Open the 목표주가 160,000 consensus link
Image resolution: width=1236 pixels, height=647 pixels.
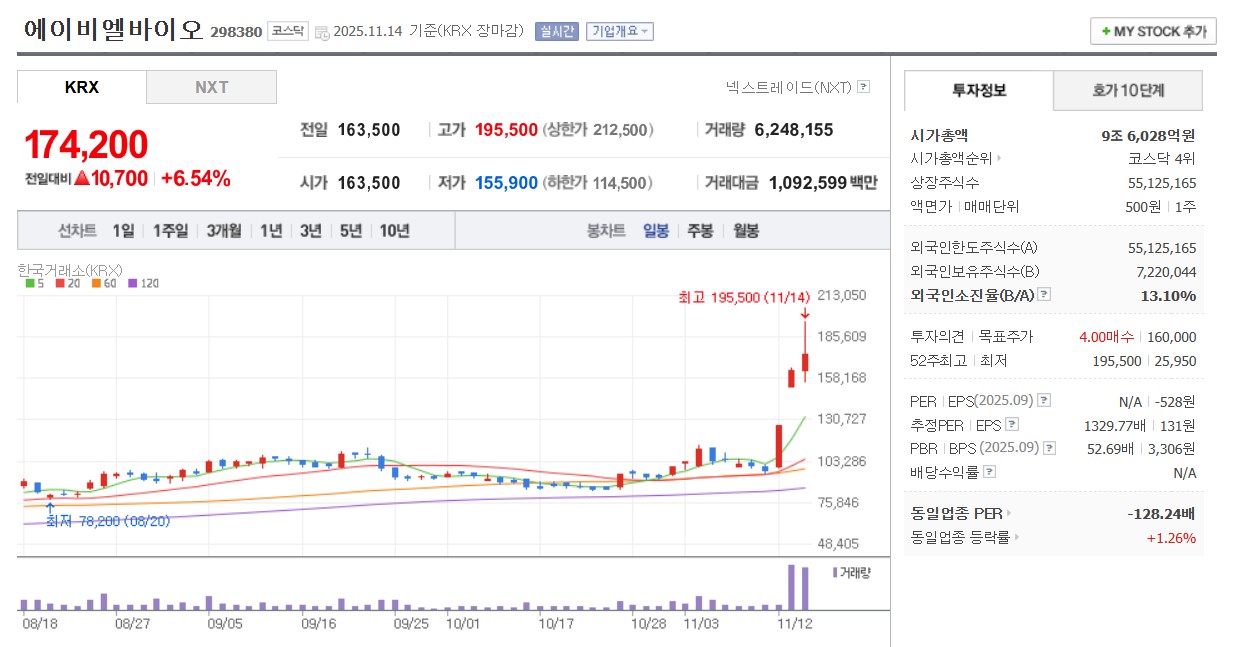point(1173,337)
